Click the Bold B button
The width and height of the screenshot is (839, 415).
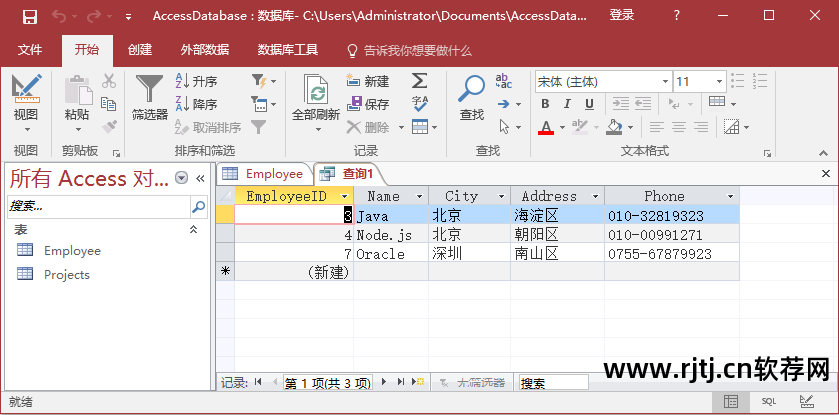[x=545, y=104]
